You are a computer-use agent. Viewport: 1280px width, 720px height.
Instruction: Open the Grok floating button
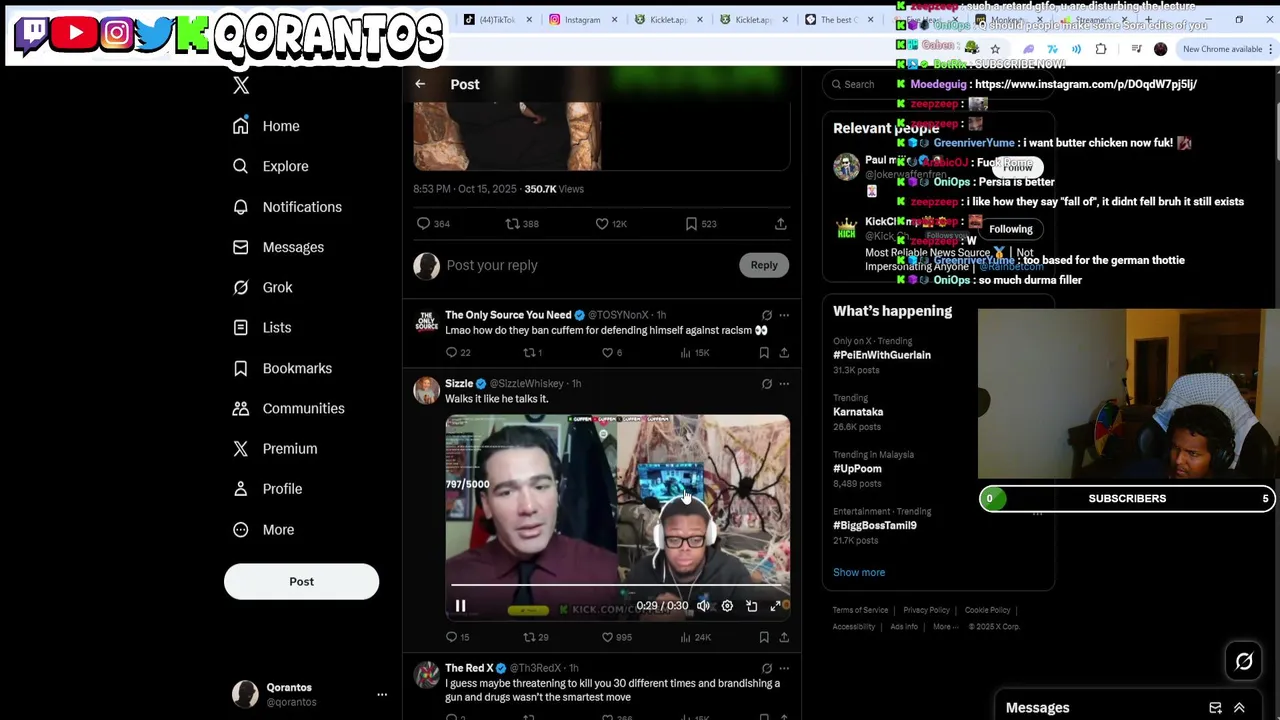pyautogui.click(x=1244, y=661)
